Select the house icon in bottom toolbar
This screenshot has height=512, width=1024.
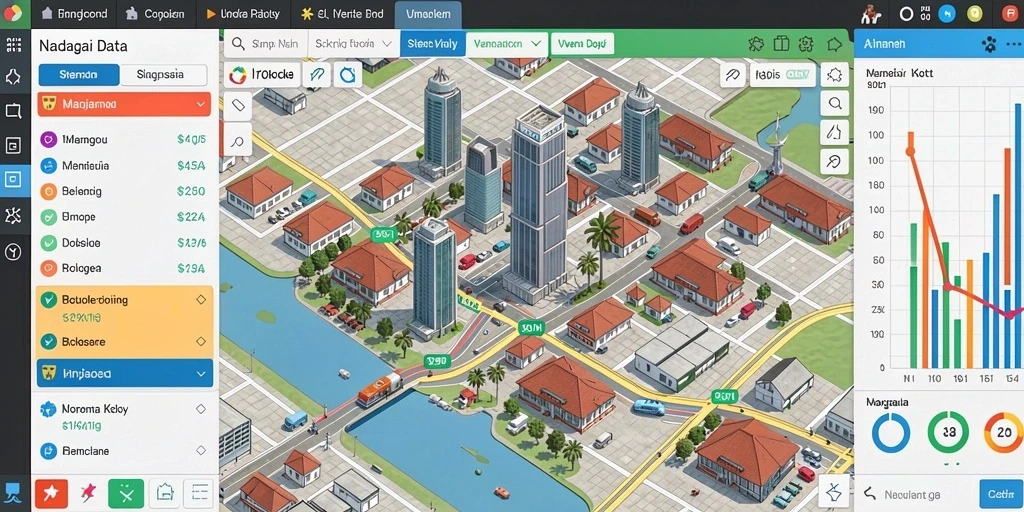pyautogui.click(x=165, y=493)
